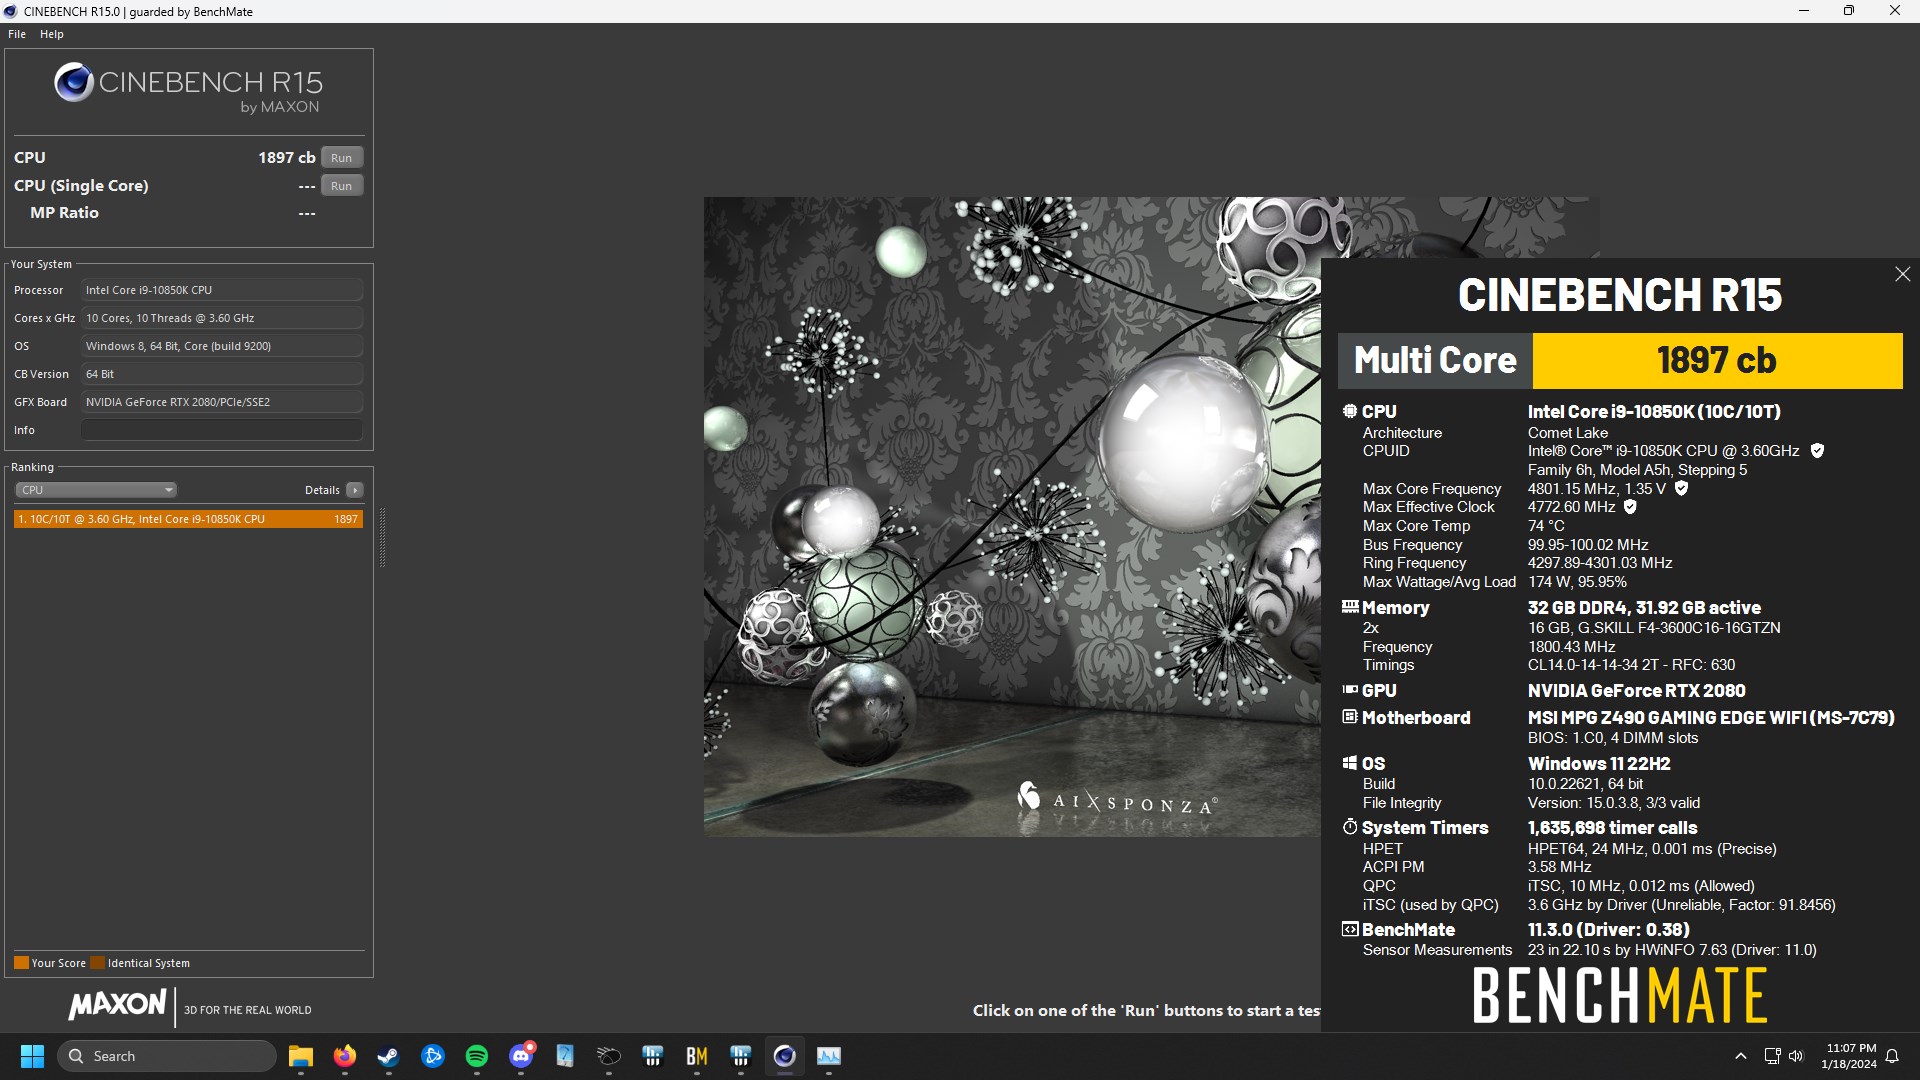
Task: Click the Memory module icon in BenchMate panel
Action: [1349, 606]
